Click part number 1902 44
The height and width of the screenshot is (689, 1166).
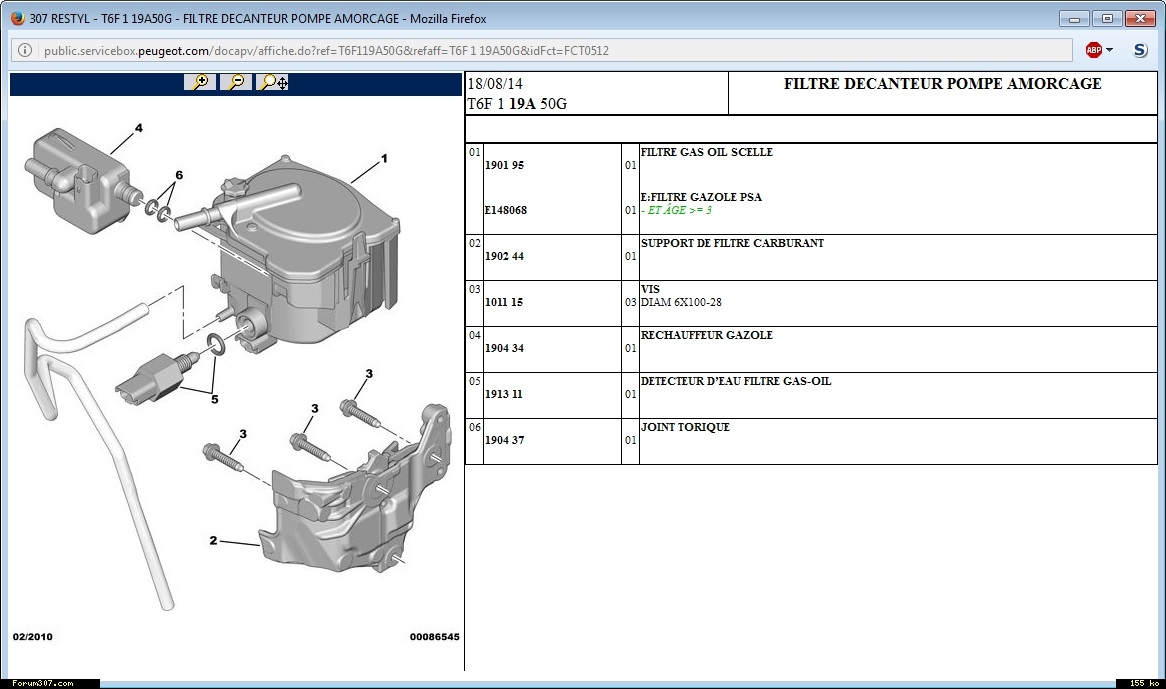click(504, 257)
